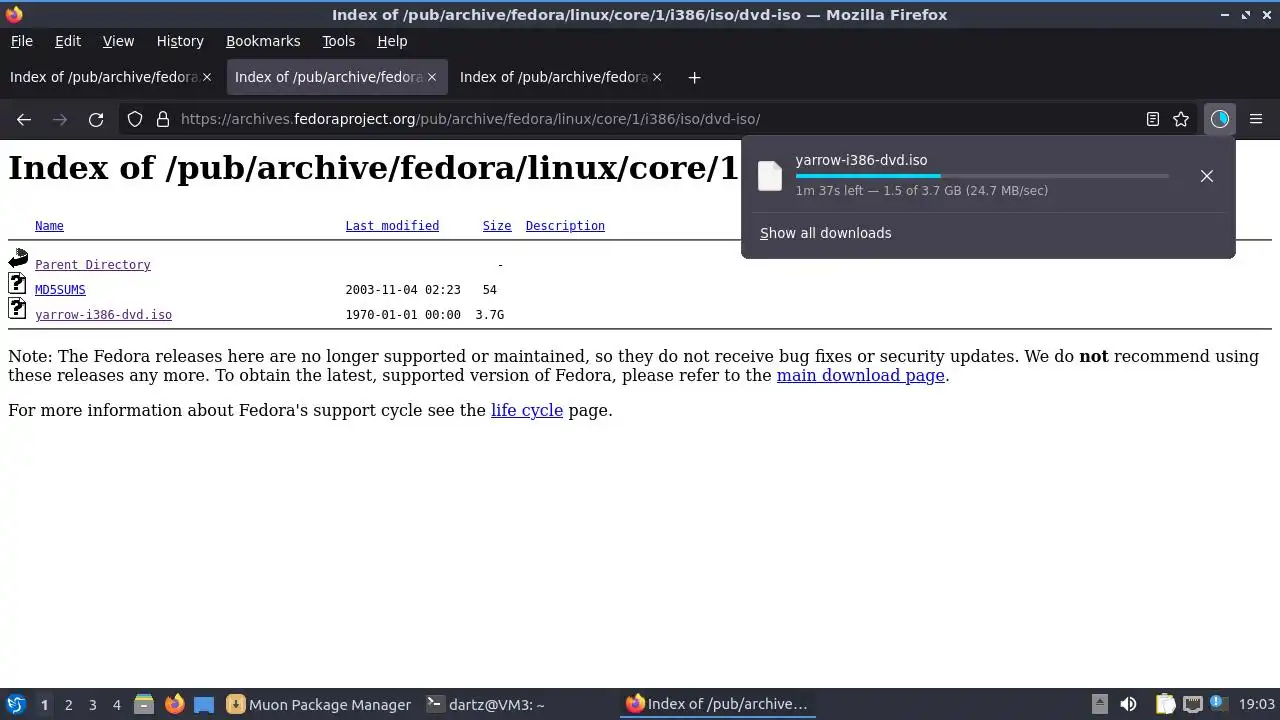The width and height of the screenshot is (1280, 720).
Task: Switch to the first browser tab
Action: pyautogui.click(x=110, y=77)
